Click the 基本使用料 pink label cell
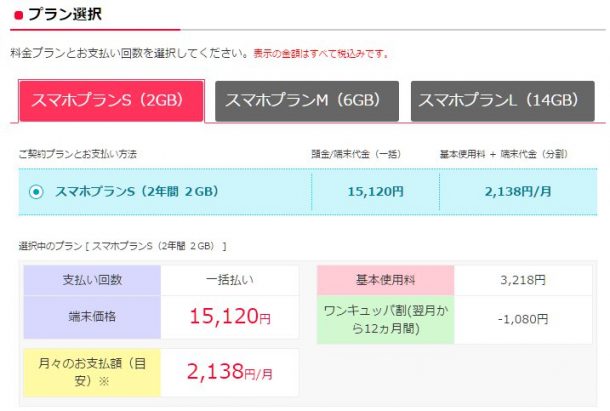Image resolution: width=610 pixels, height=411 pixels. (x=385, y=280)
